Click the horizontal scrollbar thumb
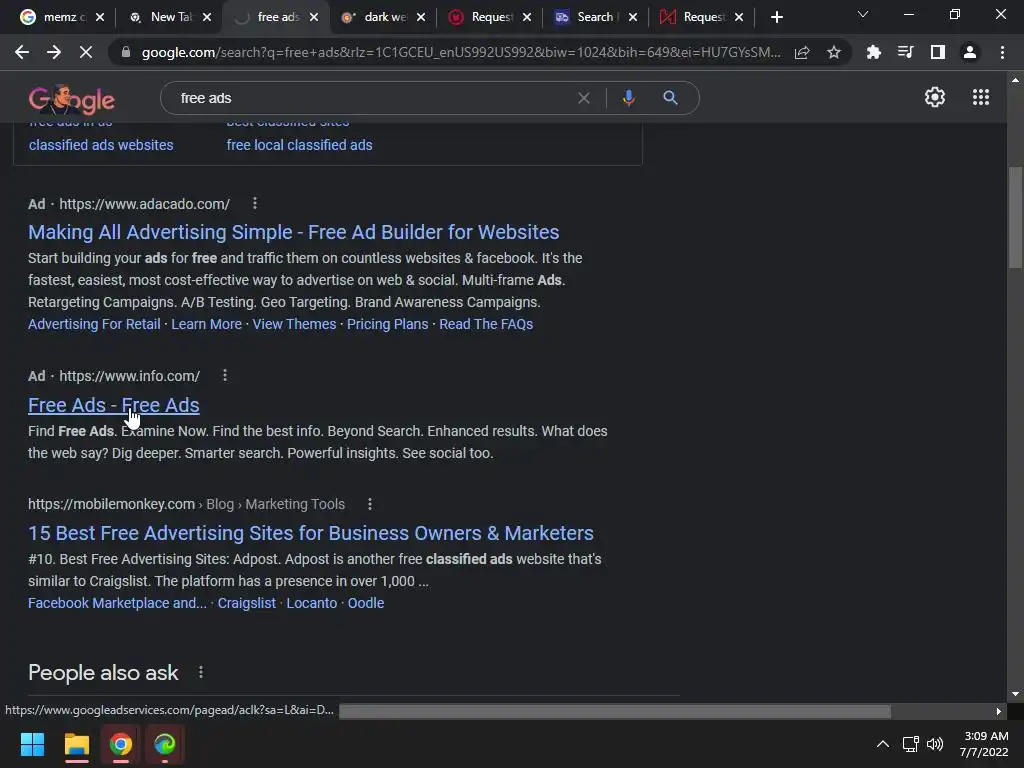The width and height of the screenshot is (1024, 768). click(615, 711)
